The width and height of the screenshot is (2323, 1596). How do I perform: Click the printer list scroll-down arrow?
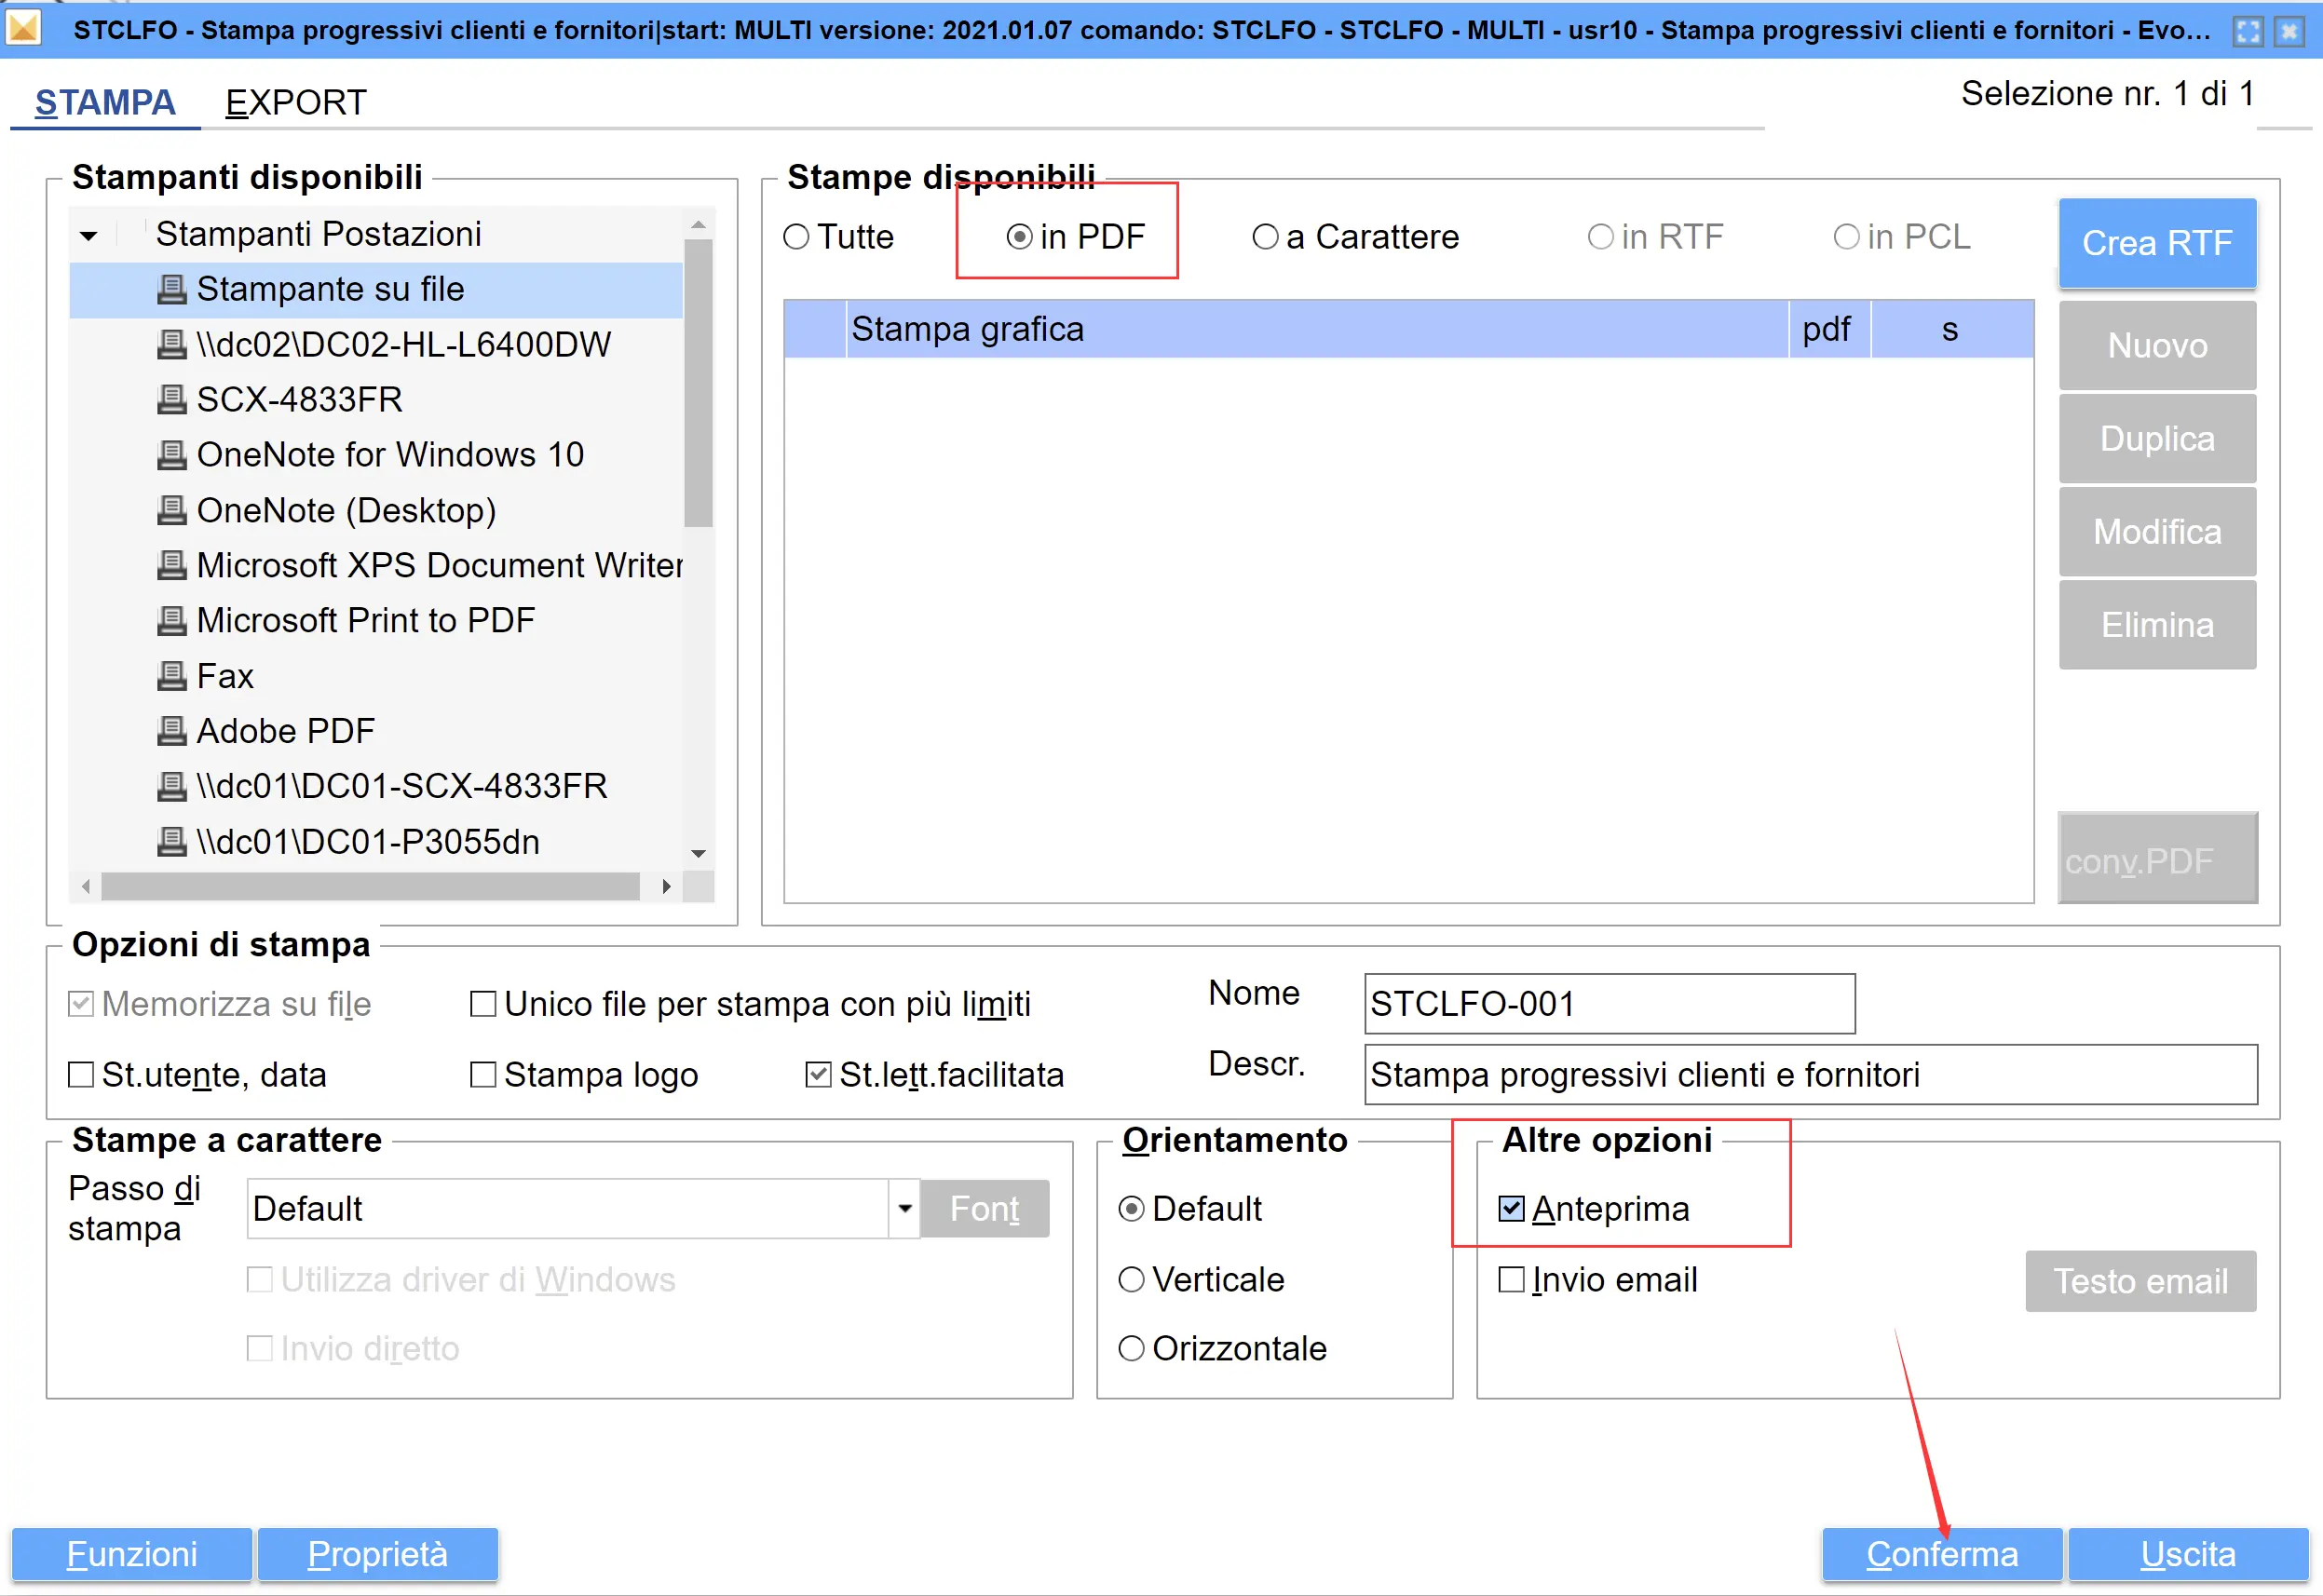click(x=698, y=854)
